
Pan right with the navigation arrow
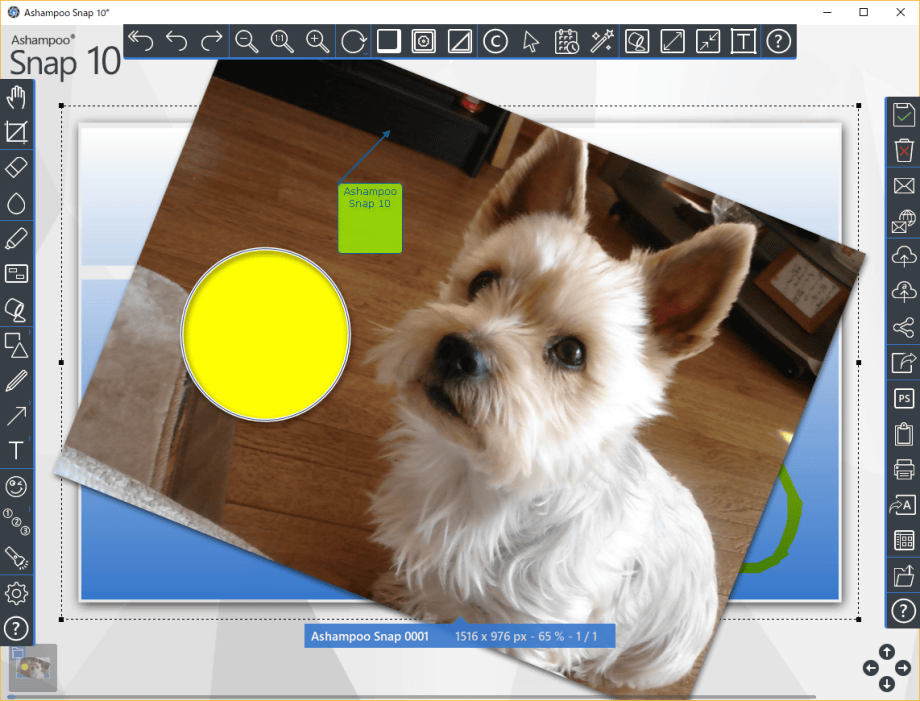pyautogui.click(x=902, y=668)
